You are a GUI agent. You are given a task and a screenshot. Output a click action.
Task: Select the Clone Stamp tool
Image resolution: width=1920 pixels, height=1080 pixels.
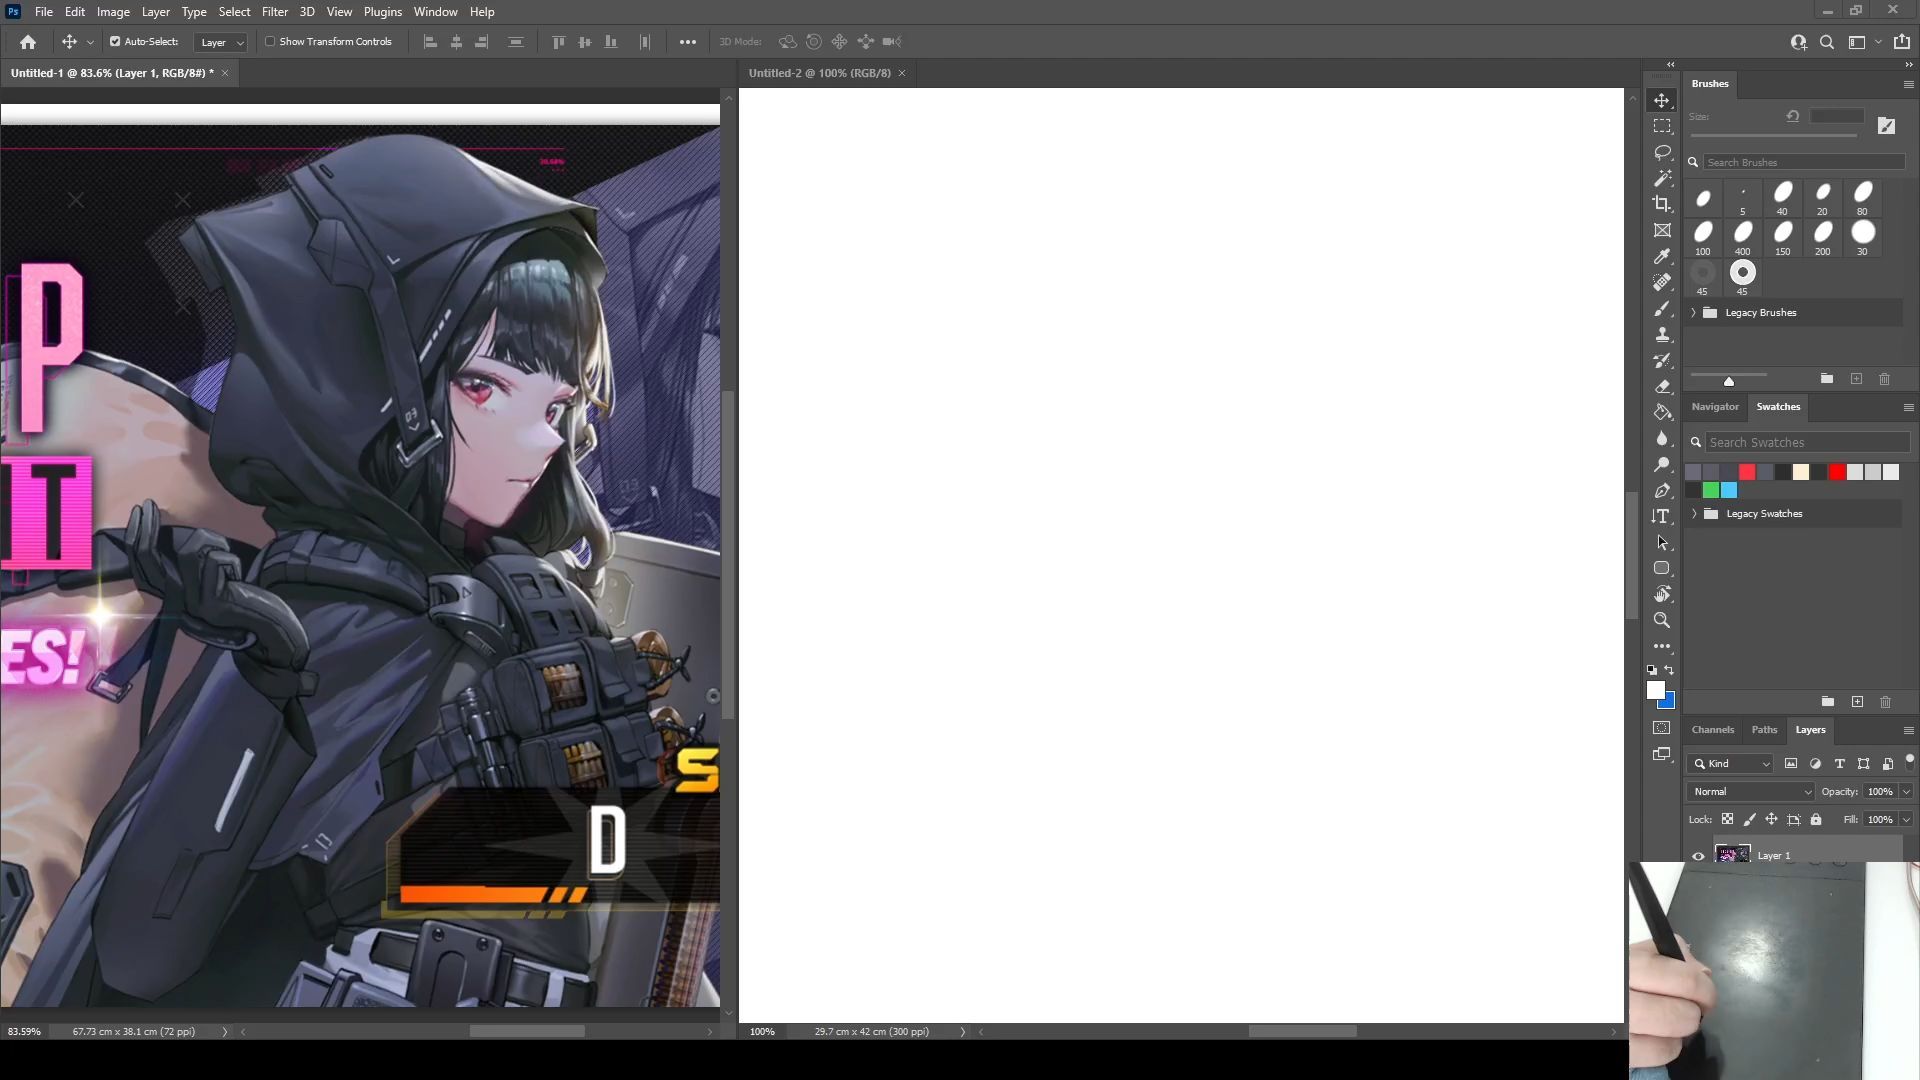[x=1661, y=334]
